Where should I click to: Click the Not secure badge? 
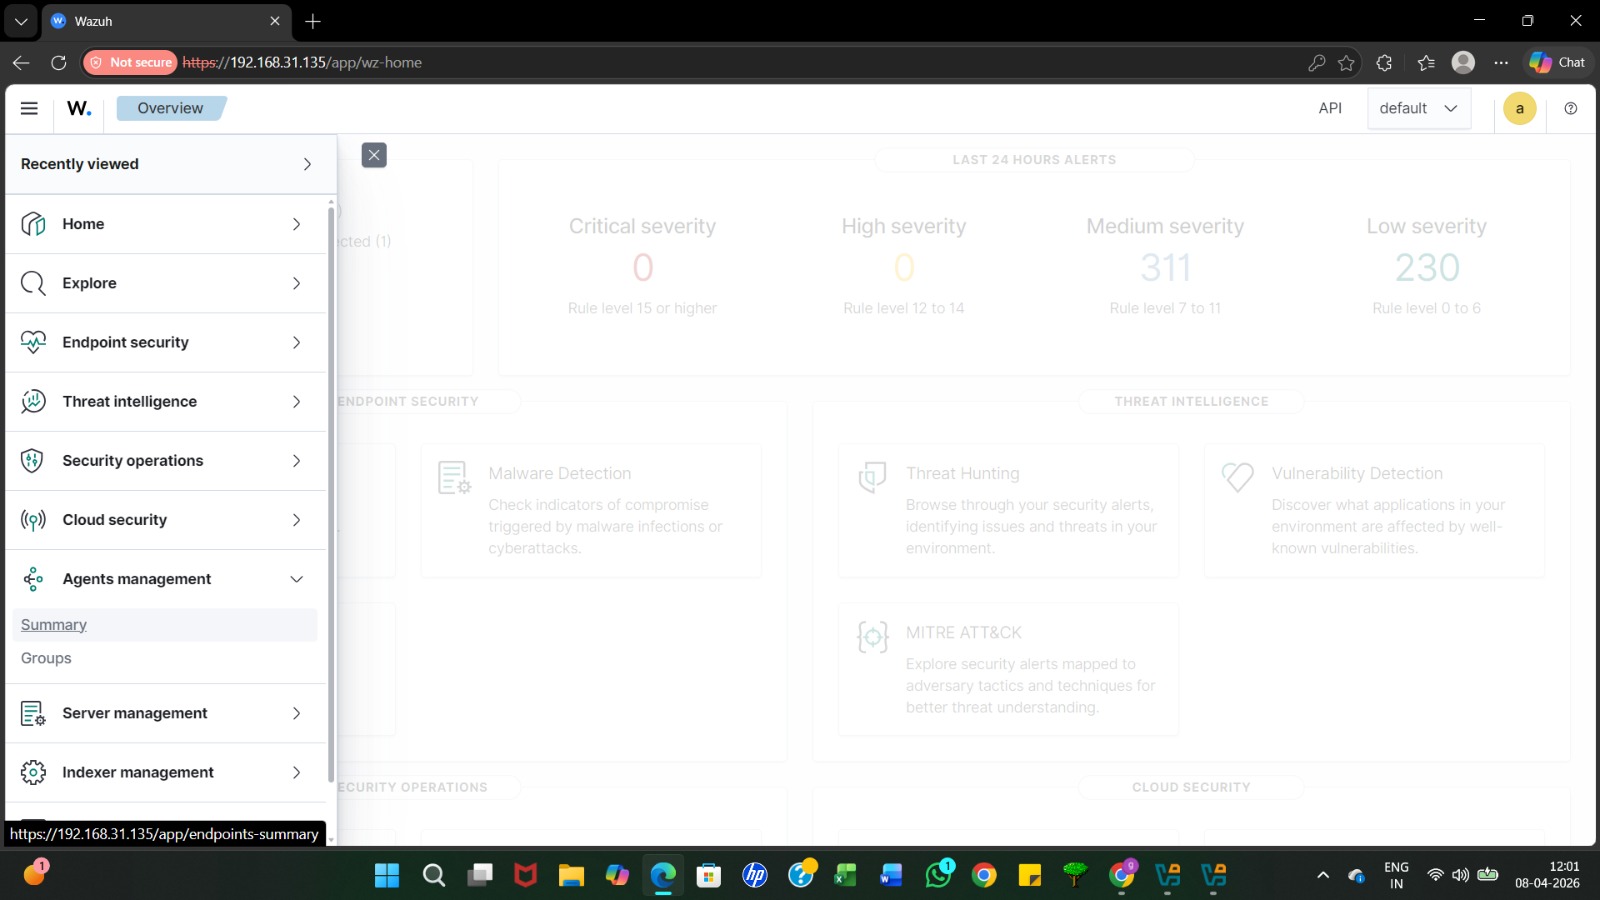click(x=130, y=62)
